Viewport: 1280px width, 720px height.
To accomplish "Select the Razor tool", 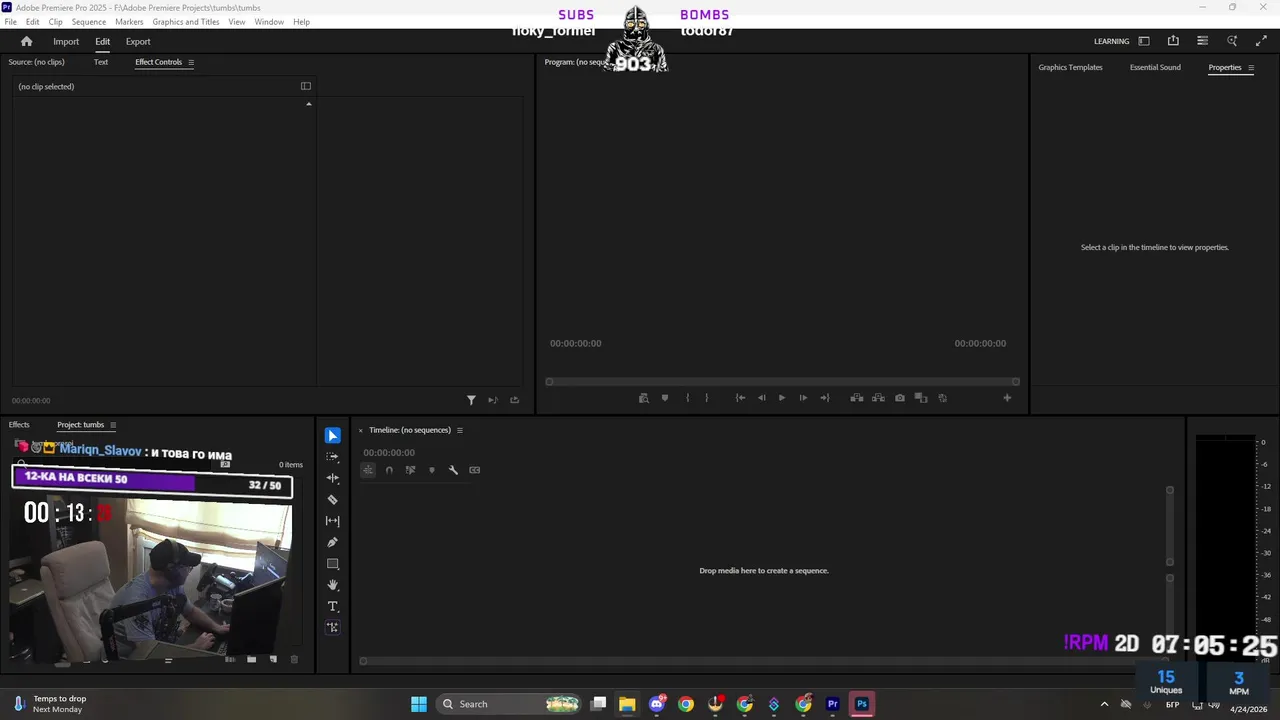I will pos(333,500).
